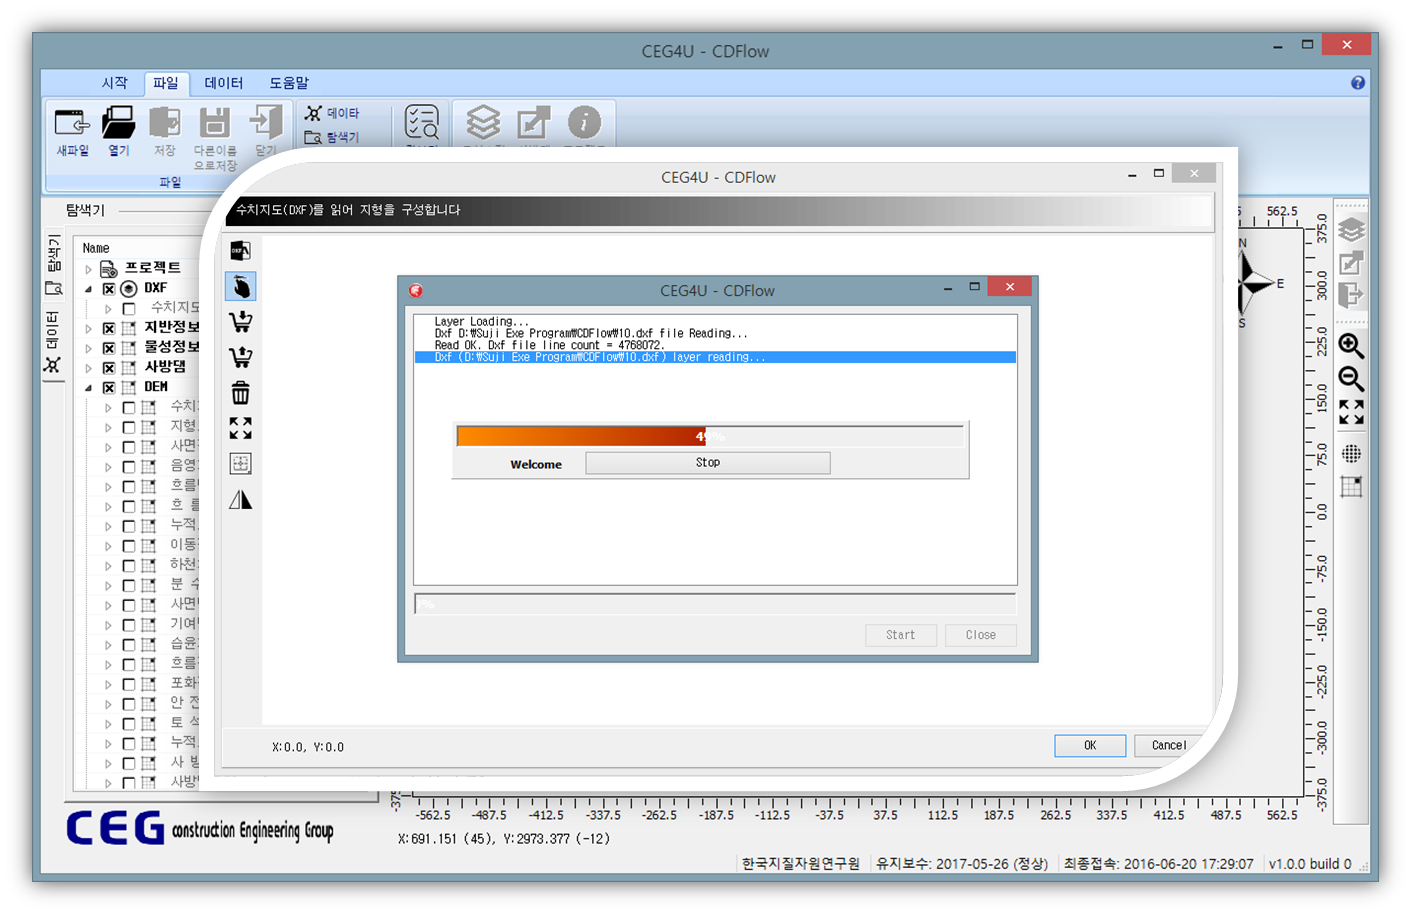Switch to the 시작 ribbon tab
This screenshot has height=914, width=1411.
pos(115,83)
